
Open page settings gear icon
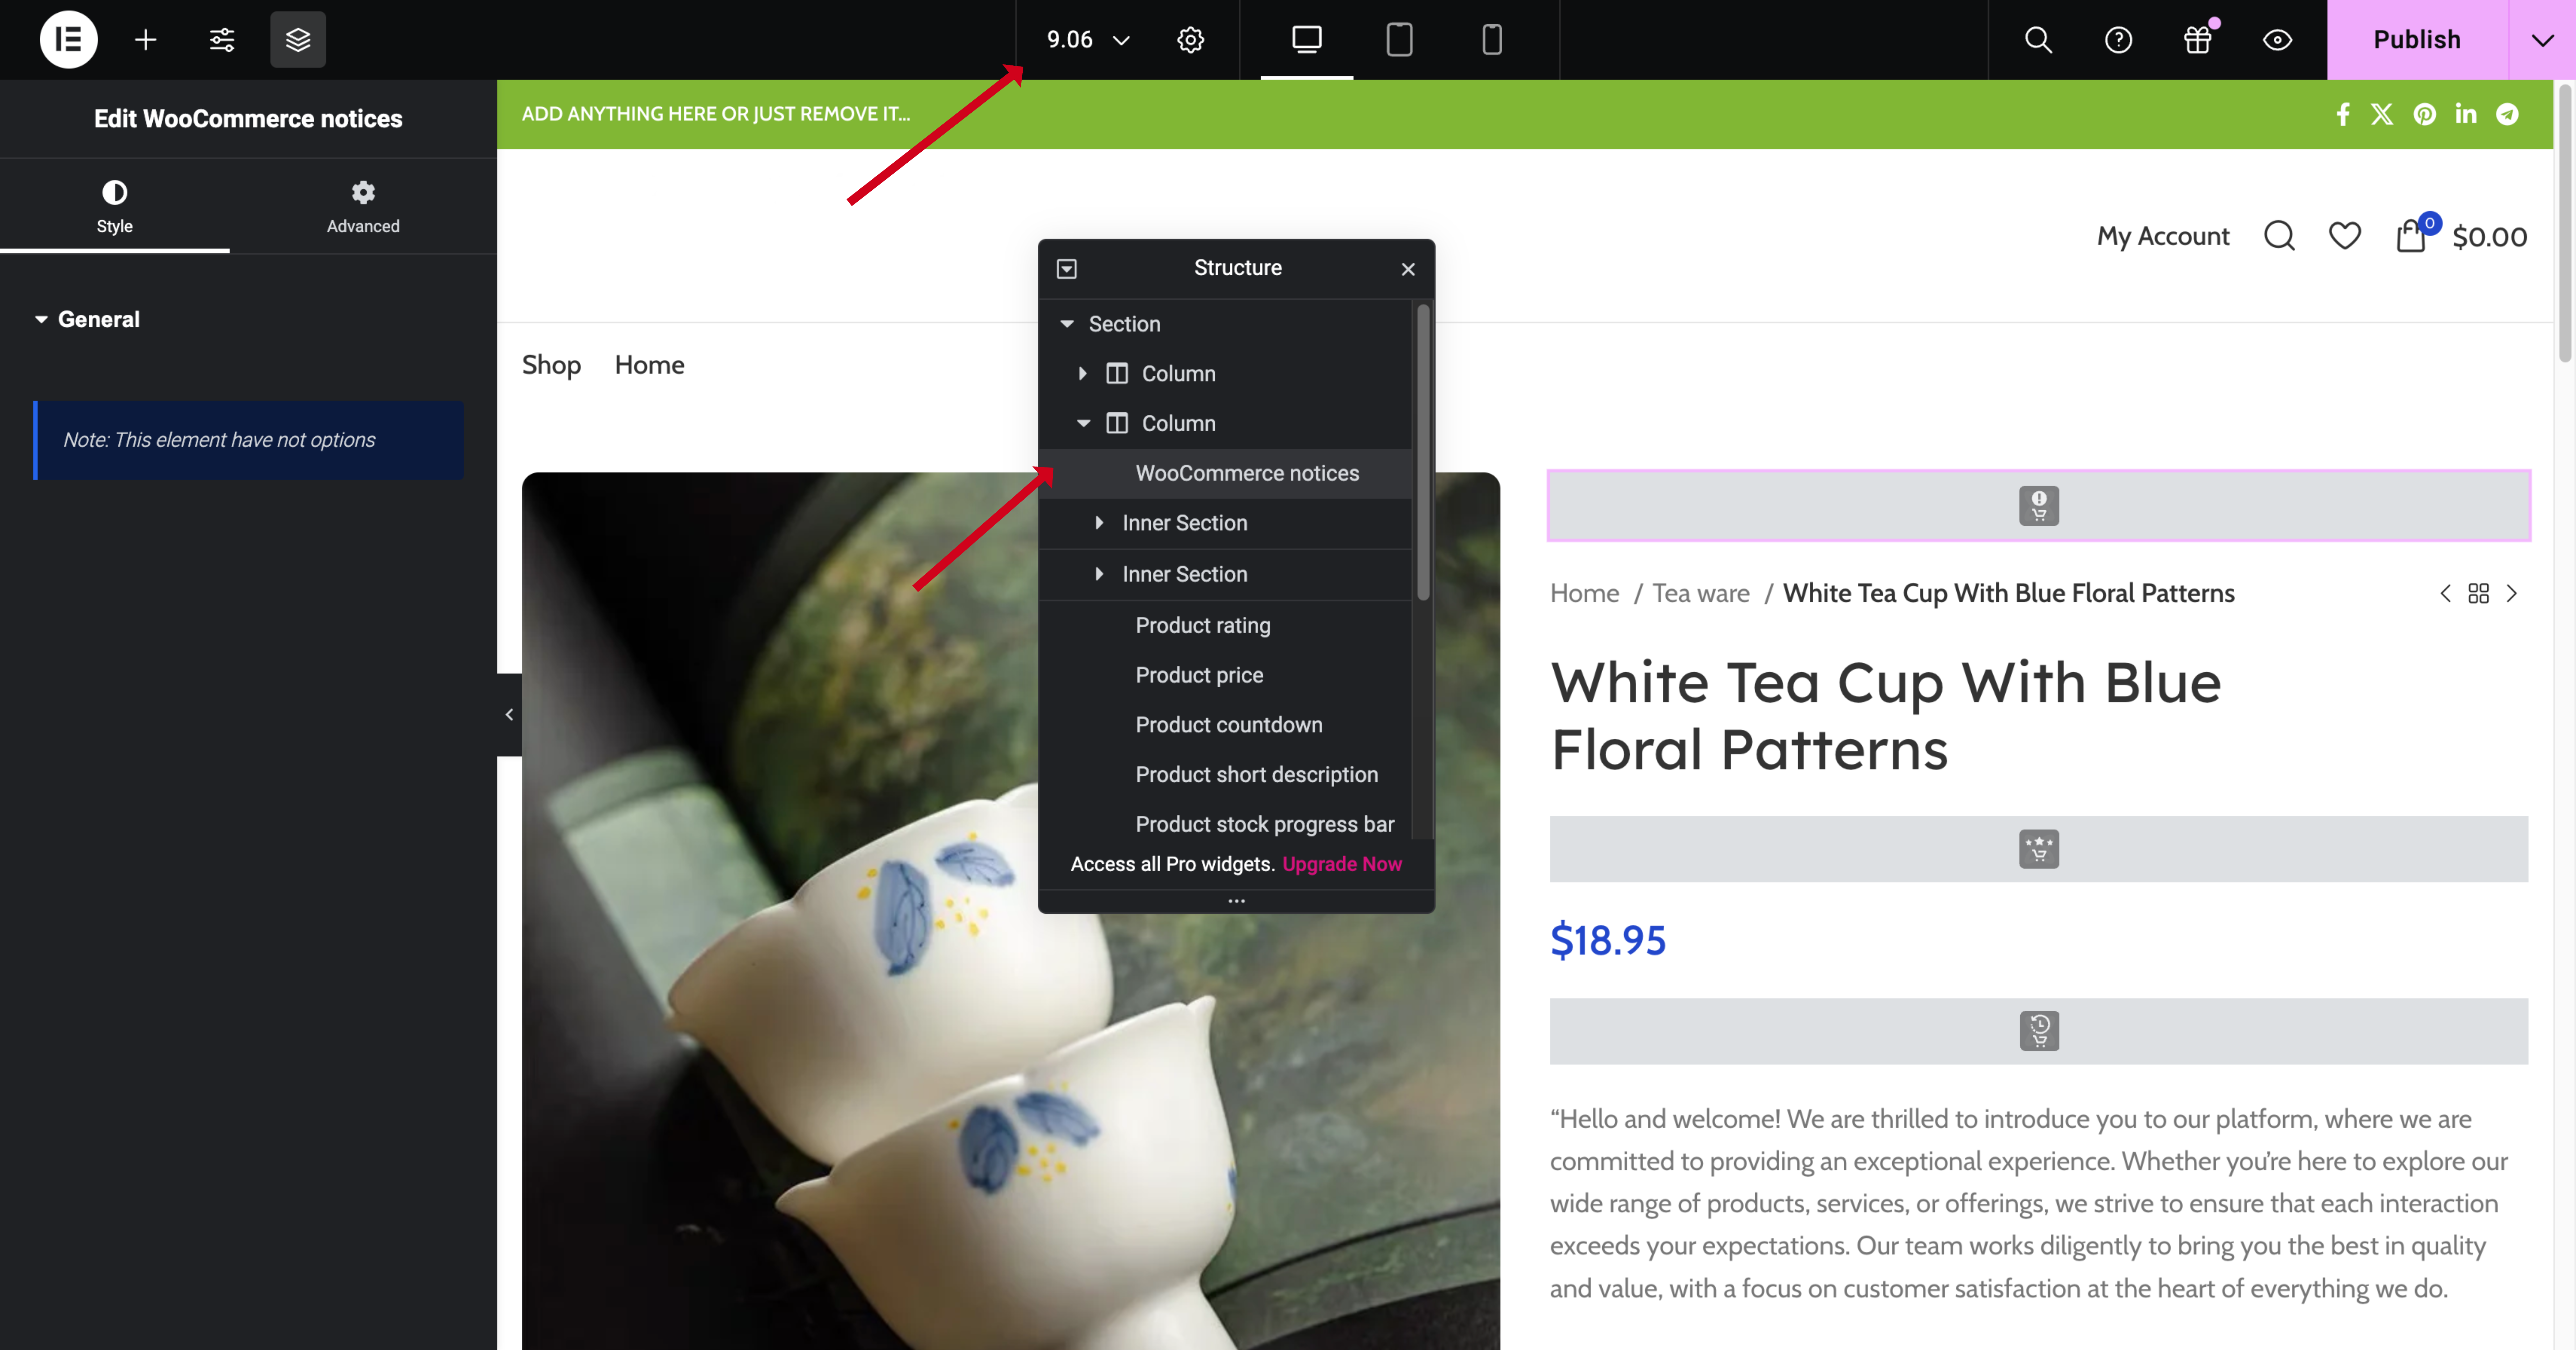tap(1190, 40)
